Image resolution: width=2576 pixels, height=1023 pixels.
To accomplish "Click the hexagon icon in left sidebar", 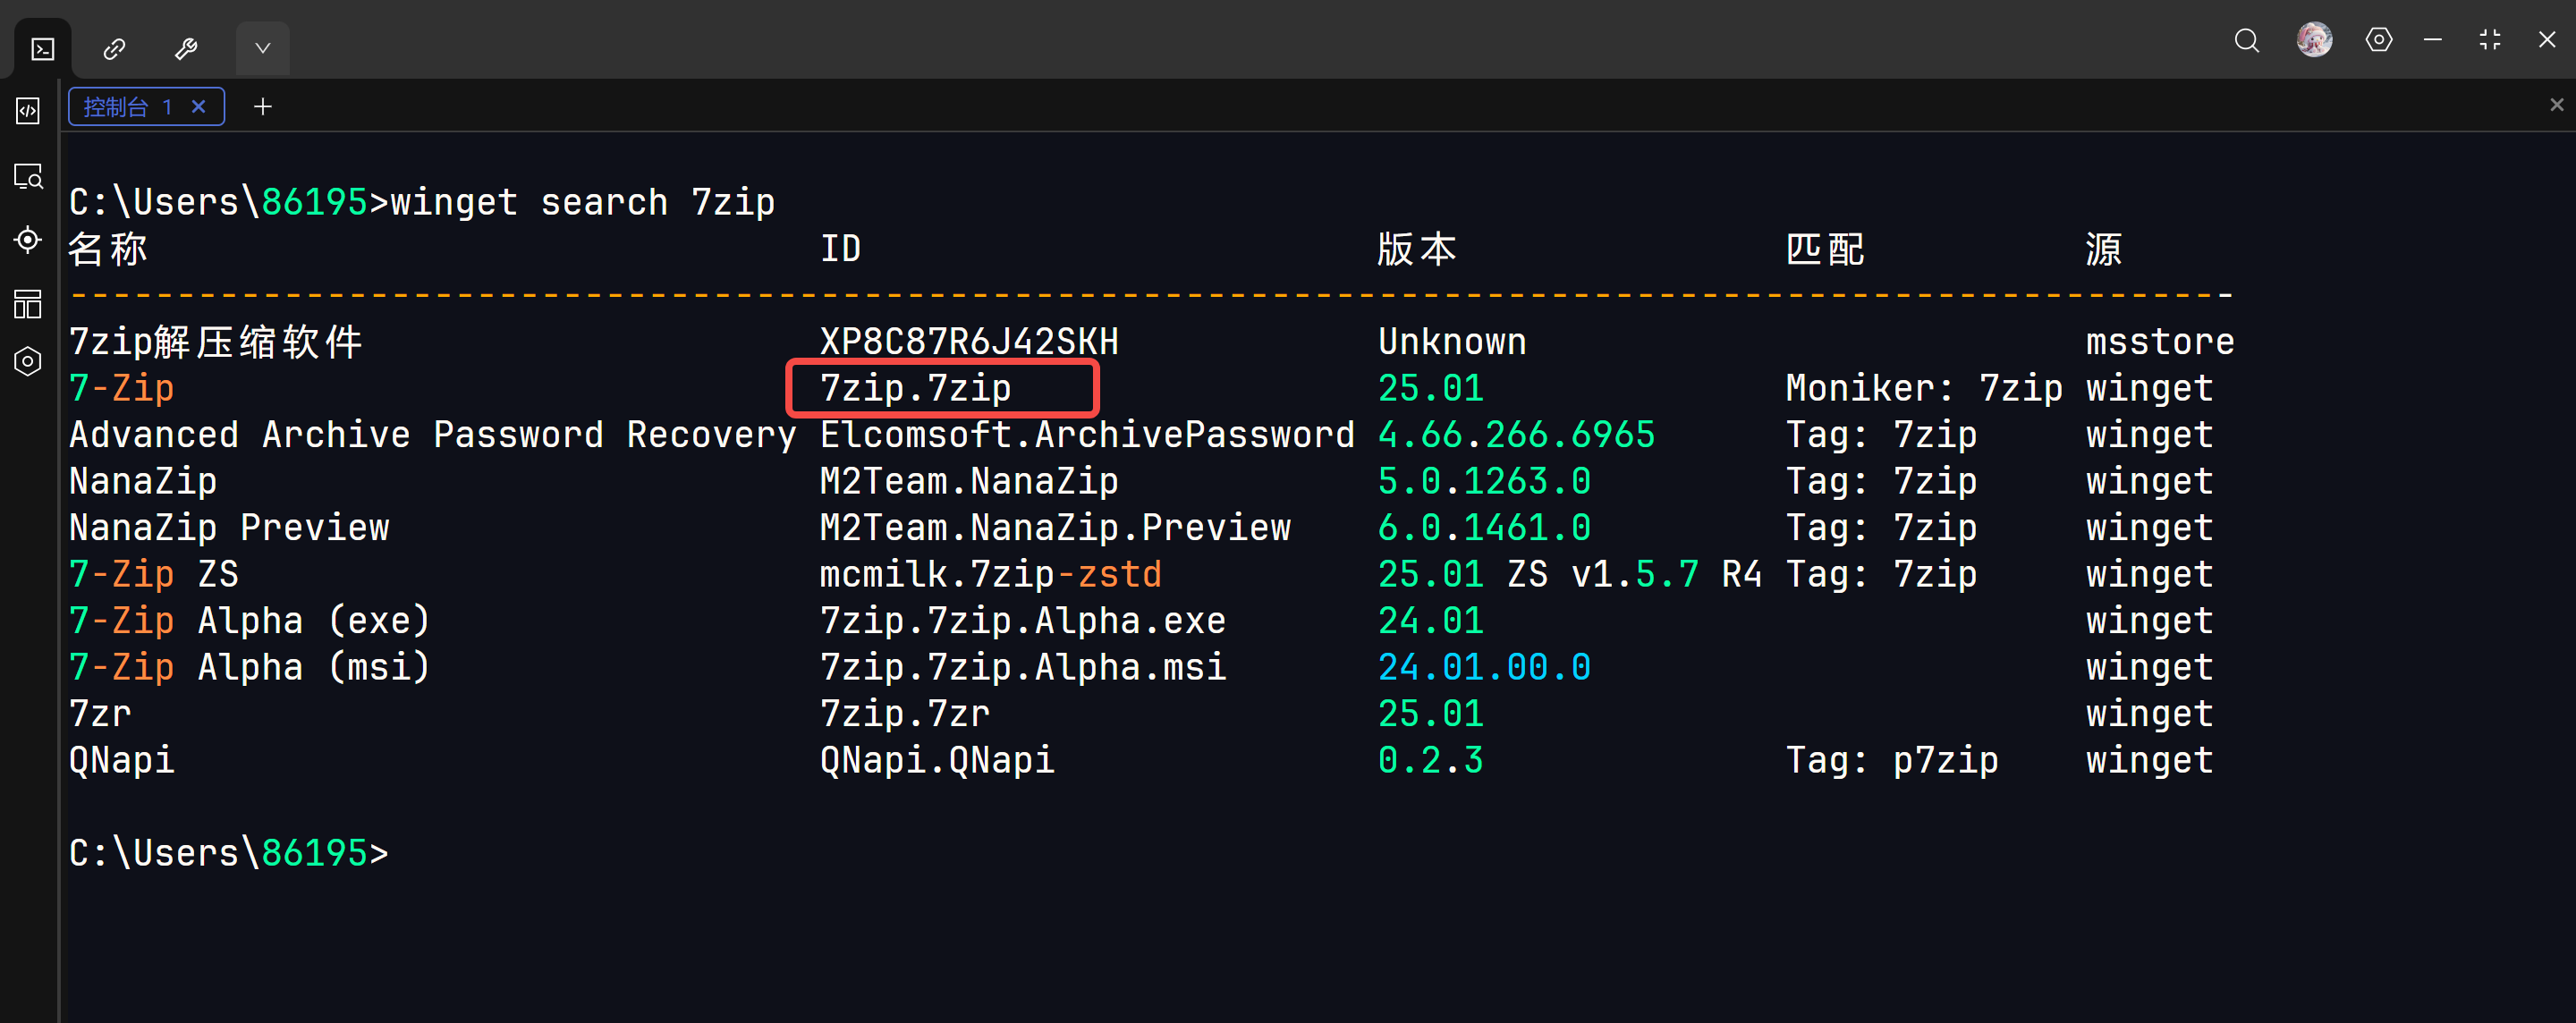I will [28, 361].
